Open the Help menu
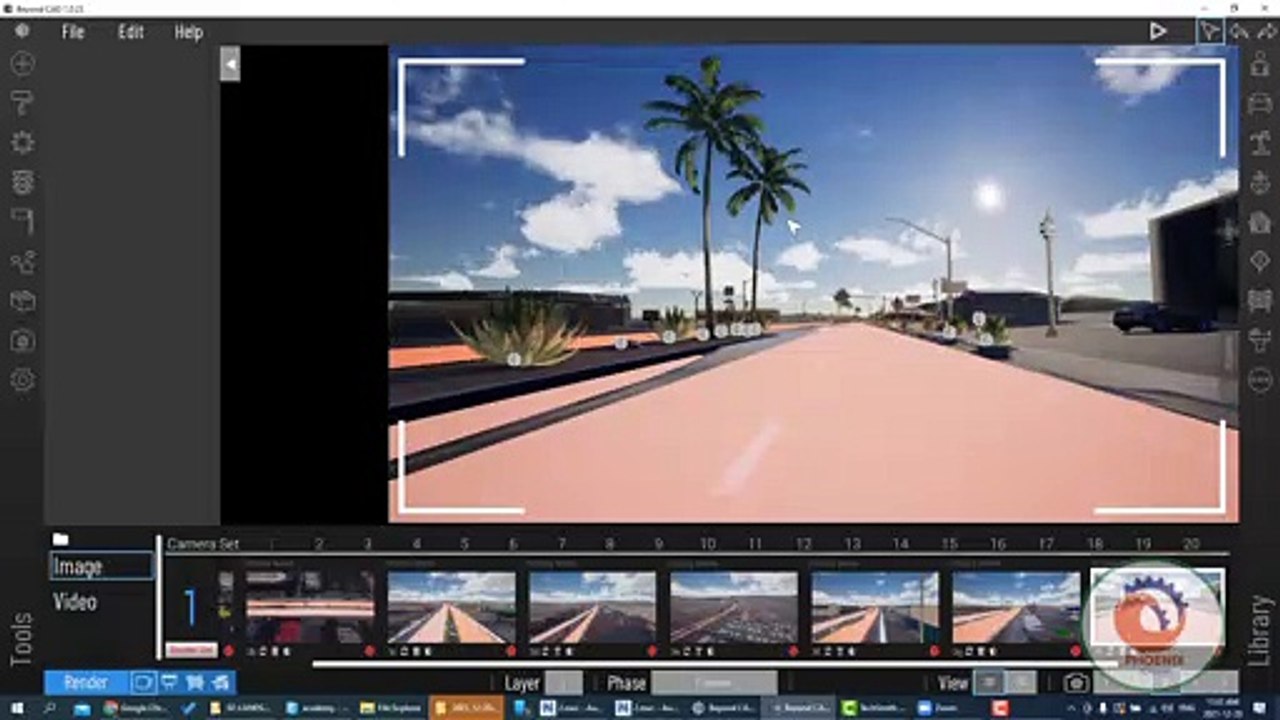This screenshot has width=1280, height=720. tap(189, 32)
